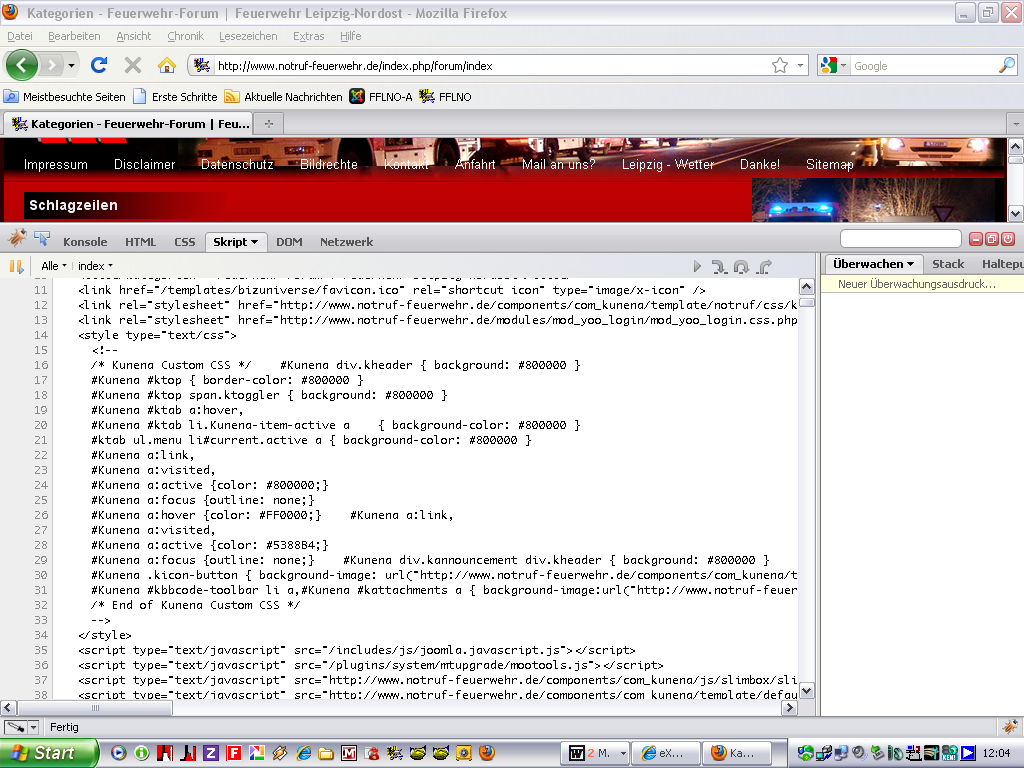
Task: Click the debugger continue play arrow
Action: click(x=697, y=266)
